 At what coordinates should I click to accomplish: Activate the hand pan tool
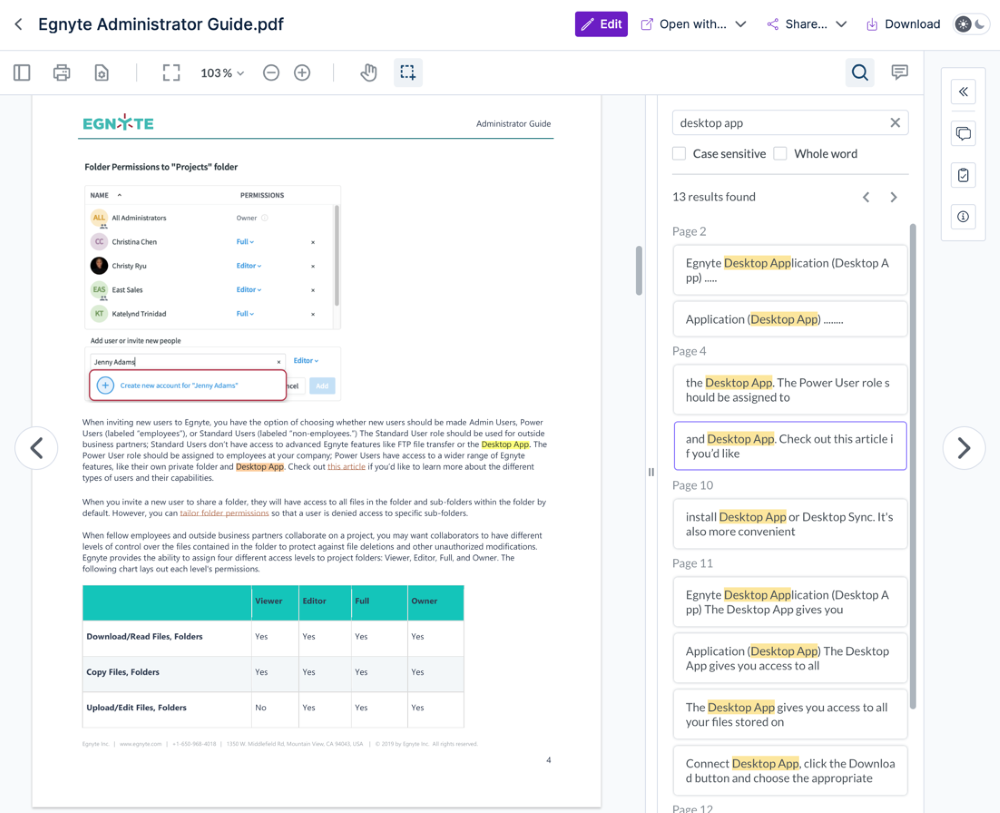click(x=369, y=73)
